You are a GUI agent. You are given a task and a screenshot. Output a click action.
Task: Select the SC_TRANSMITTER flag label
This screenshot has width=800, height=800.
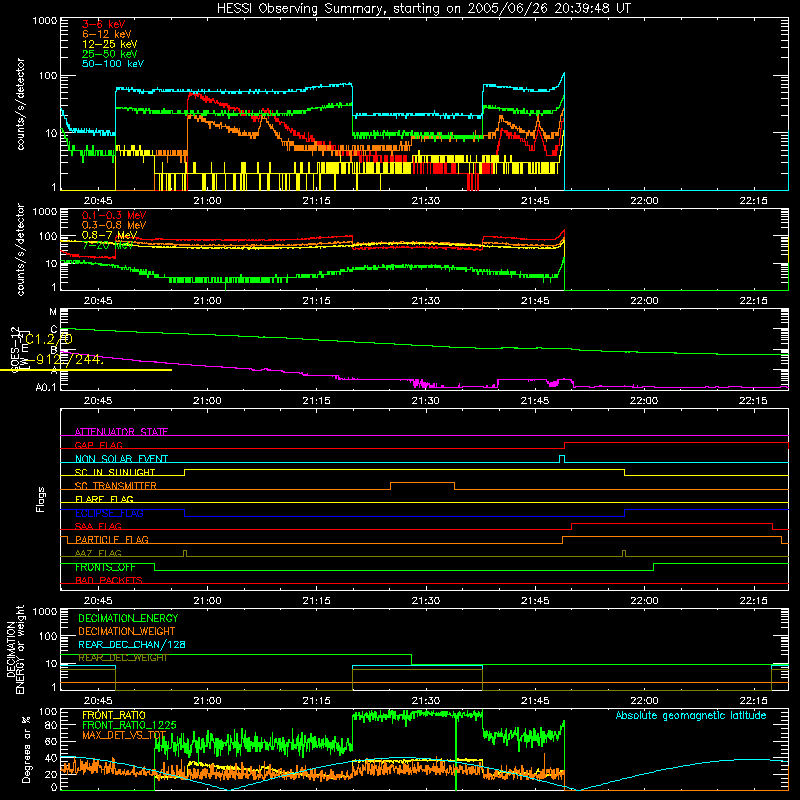click(115, 486)
